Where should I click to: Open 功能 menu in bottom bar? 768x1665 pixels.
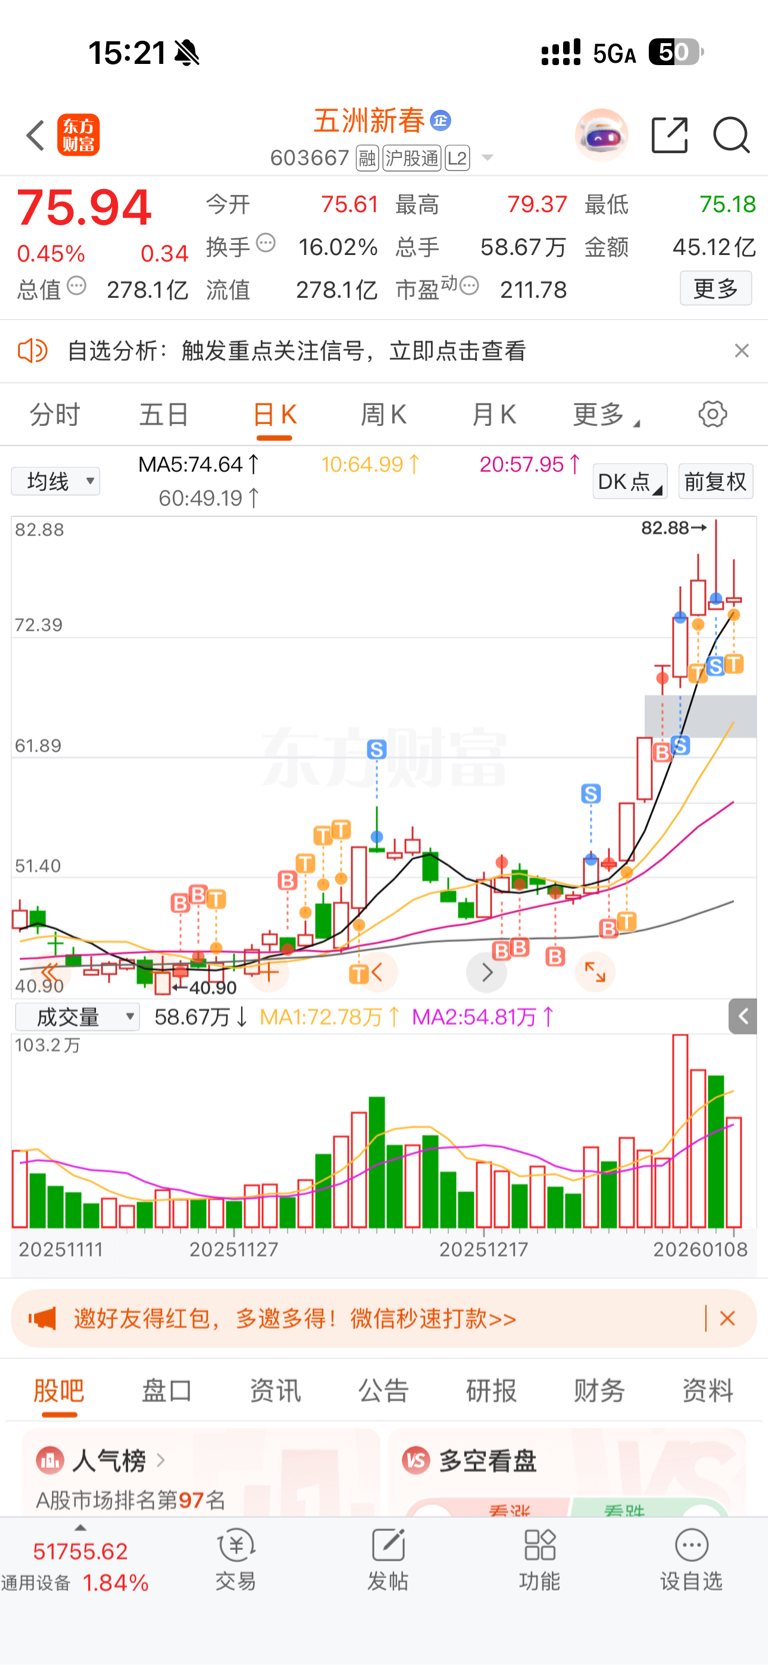[x=540, y=1560]
